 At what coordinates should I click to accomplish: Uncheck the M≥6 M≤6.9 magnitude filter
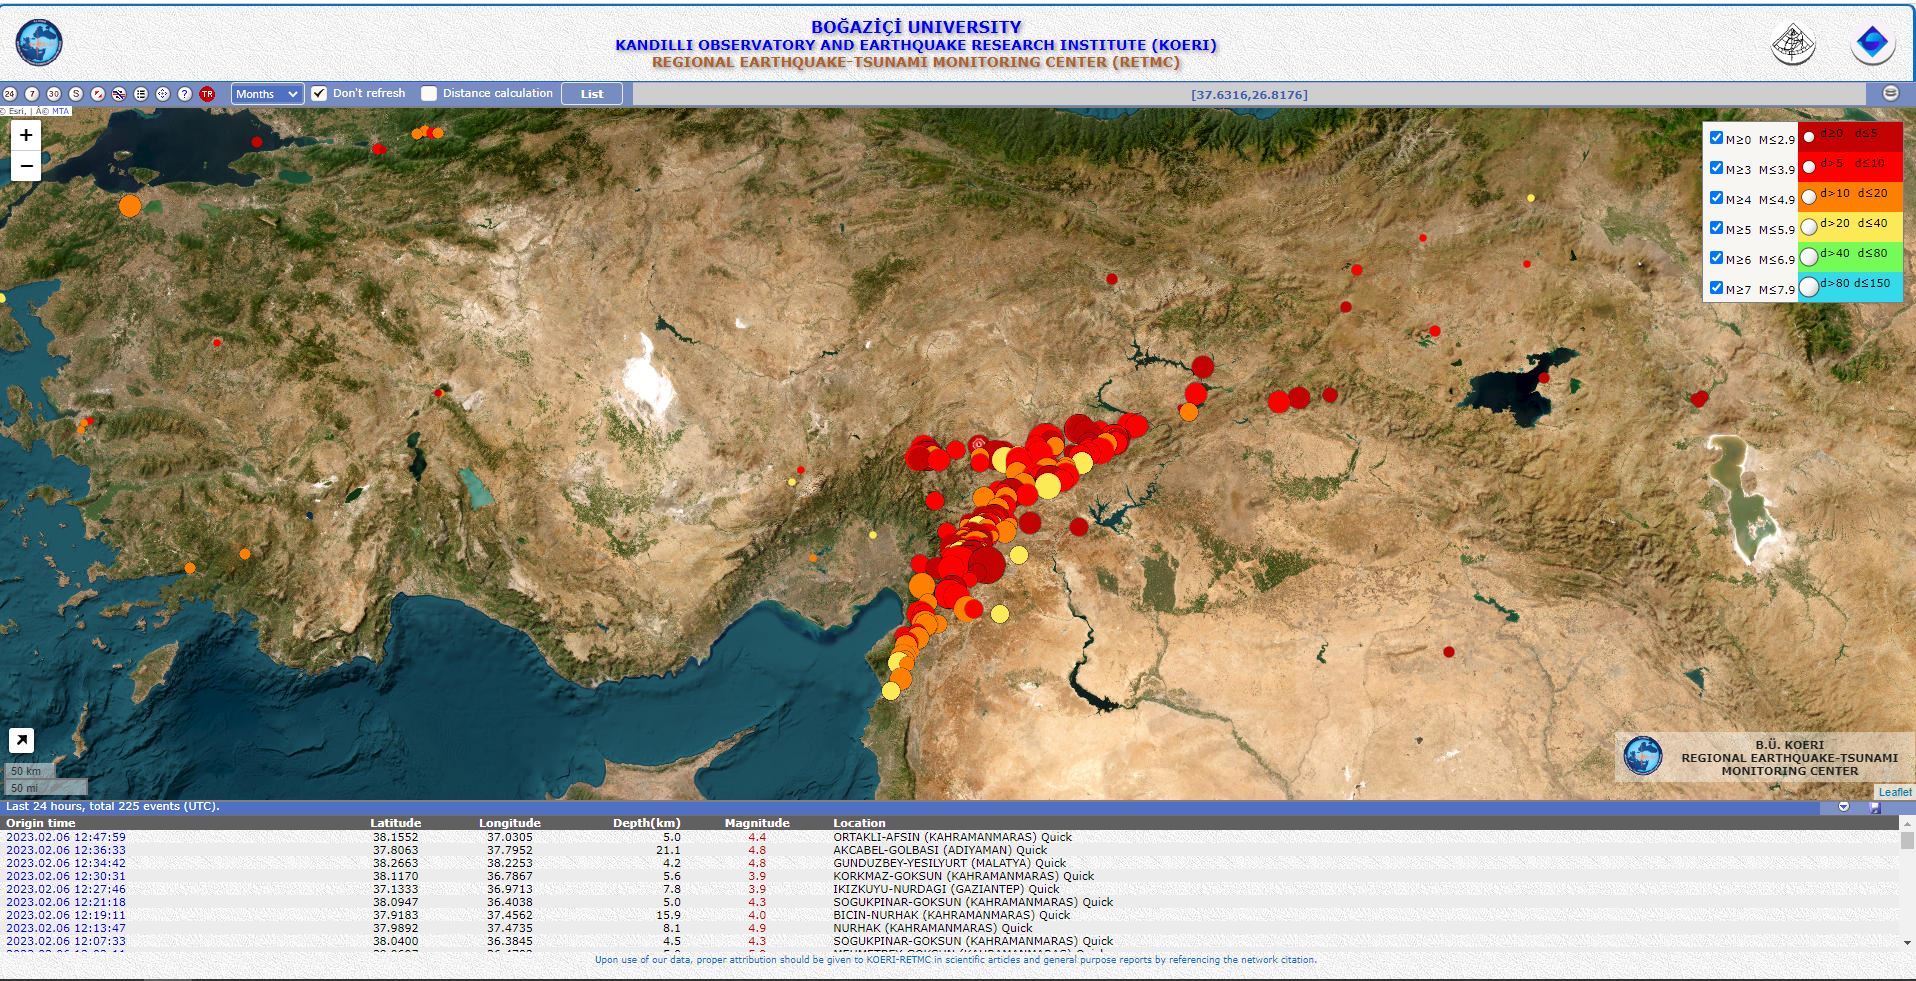click(1716, 258)
